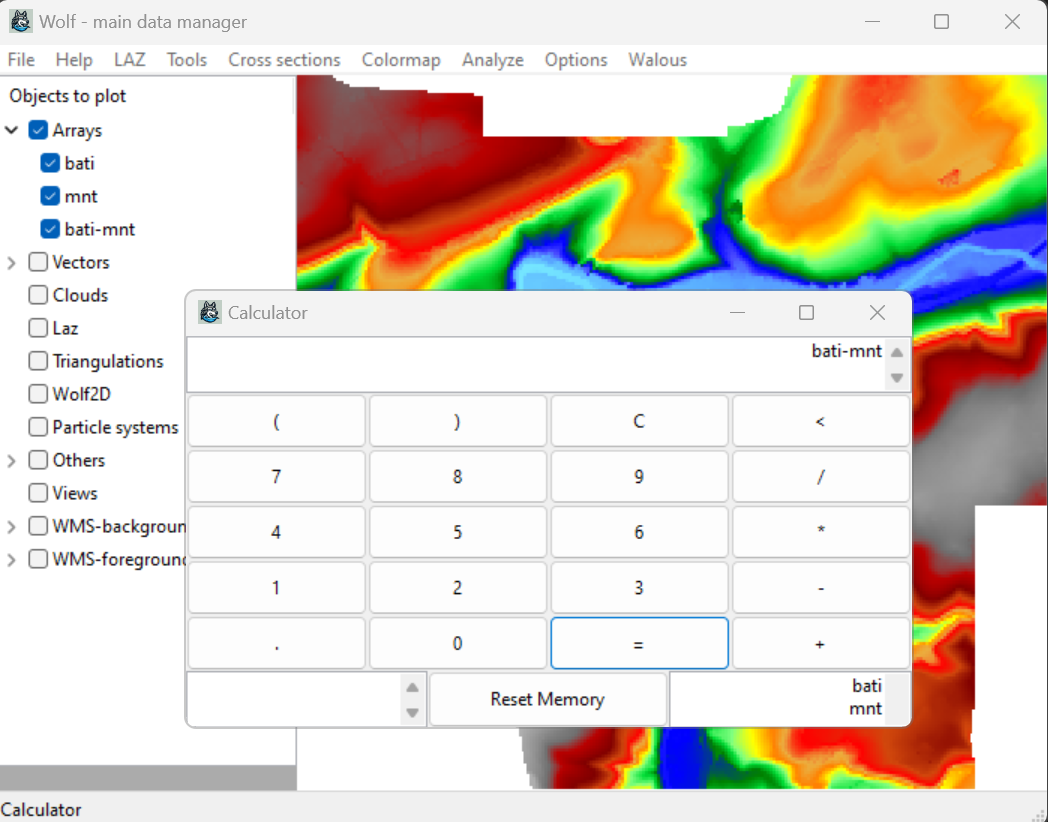Open the Colormap menu

tap(401, 60)
